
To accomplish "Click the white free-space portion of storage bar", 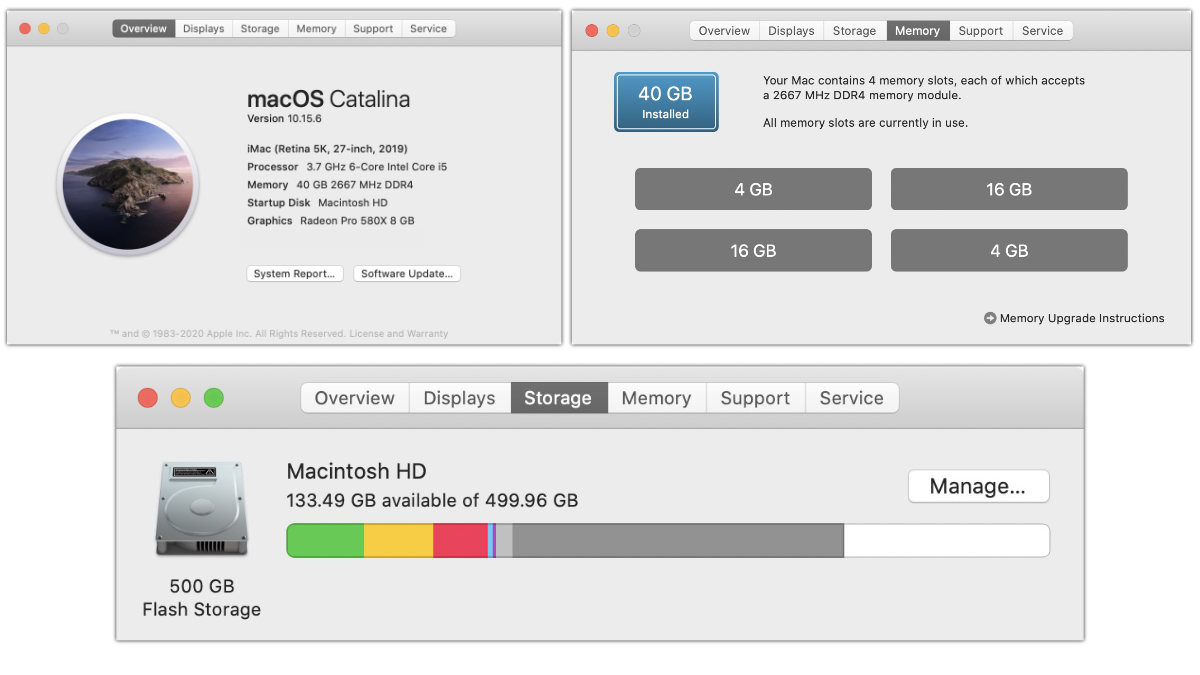I will (x=947, y=540).
